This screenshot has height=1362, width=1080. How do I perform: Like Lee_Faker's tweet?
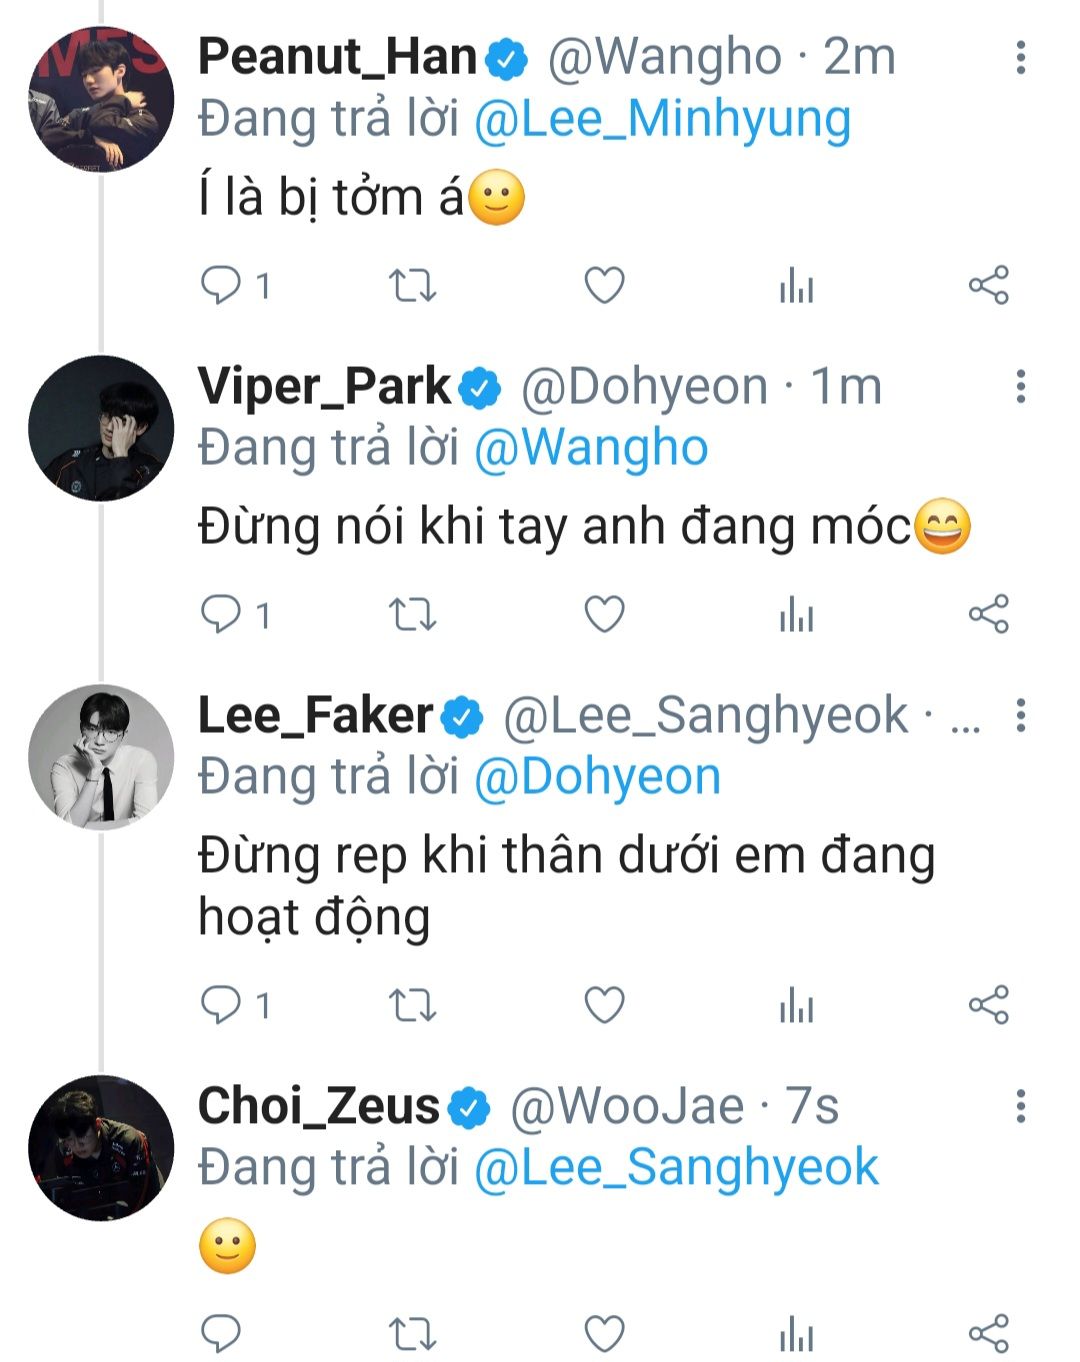[x=604, y=1005]
